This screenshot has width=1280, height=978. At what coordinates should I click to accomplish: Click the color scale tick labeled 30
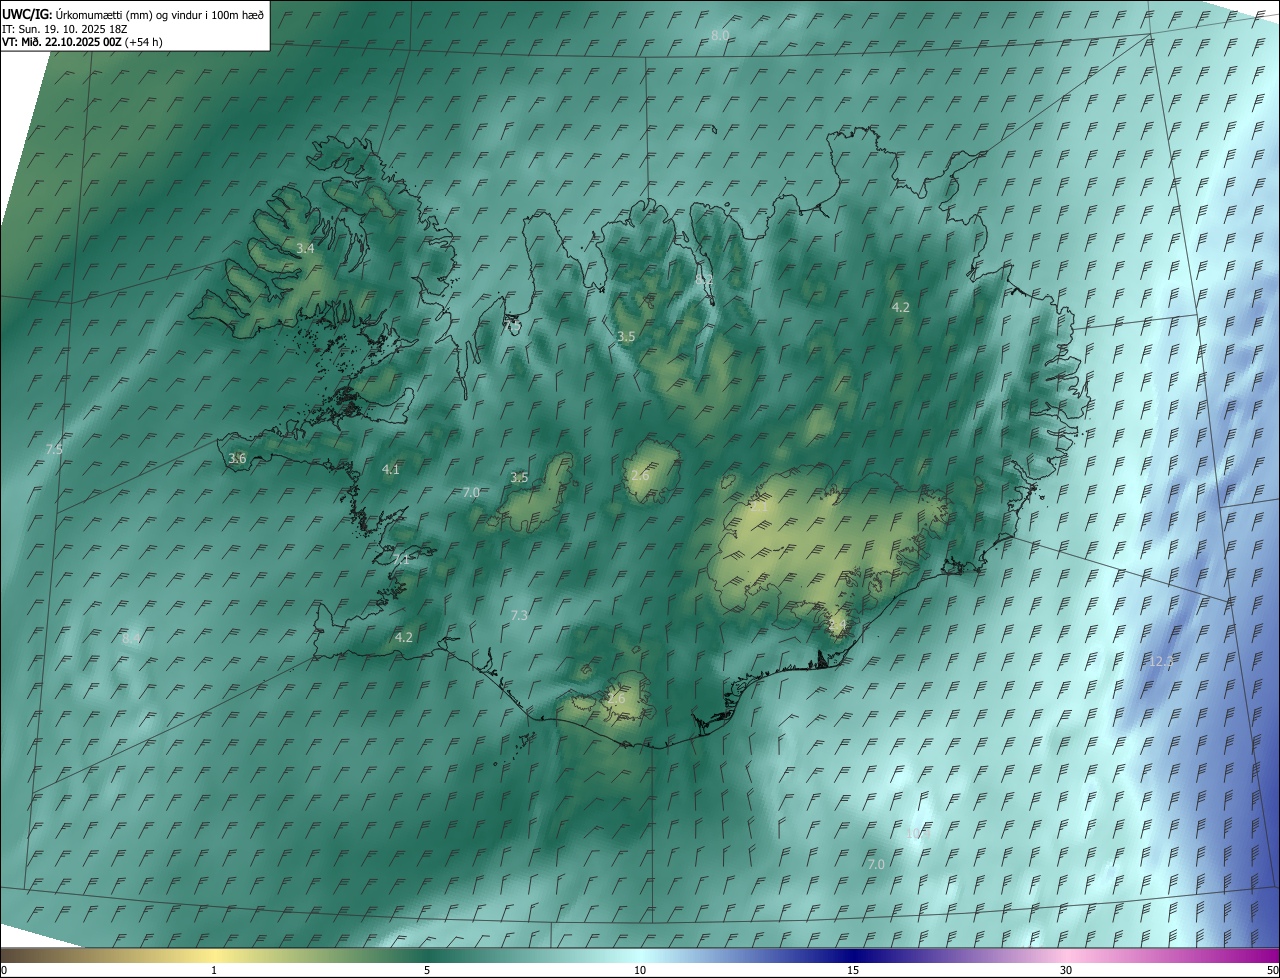point(1066,970)
